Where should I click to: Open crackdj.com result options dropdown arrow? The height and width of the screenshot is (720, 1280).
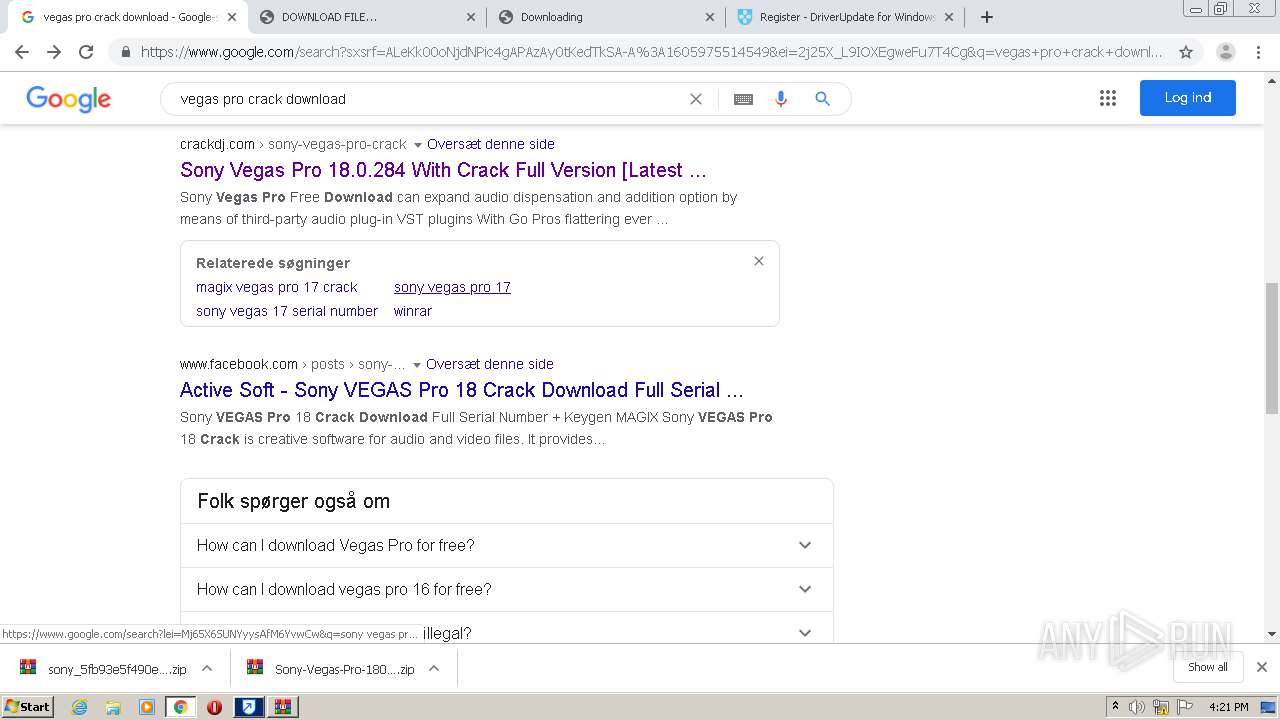pos(418,145)
